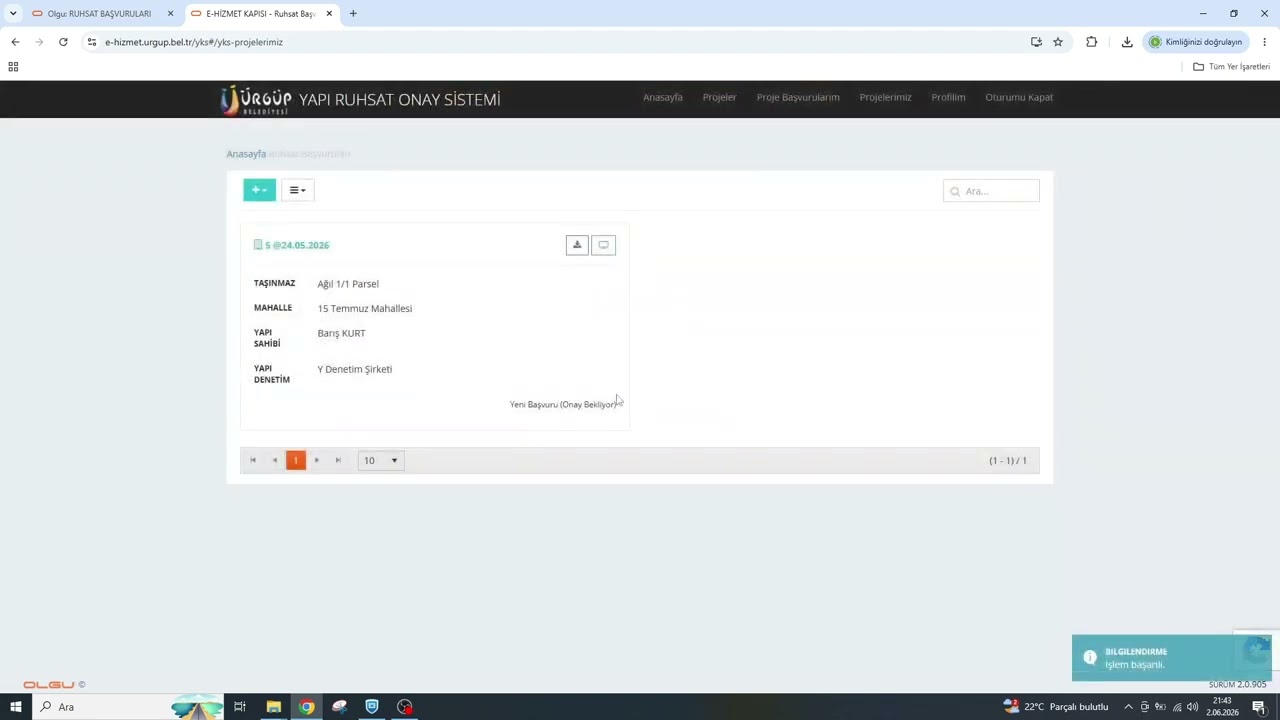The width and height of the screenshot is (1280, 720).
Task: Bookmark this page with the star icon
Action: tap(1058, 42)
